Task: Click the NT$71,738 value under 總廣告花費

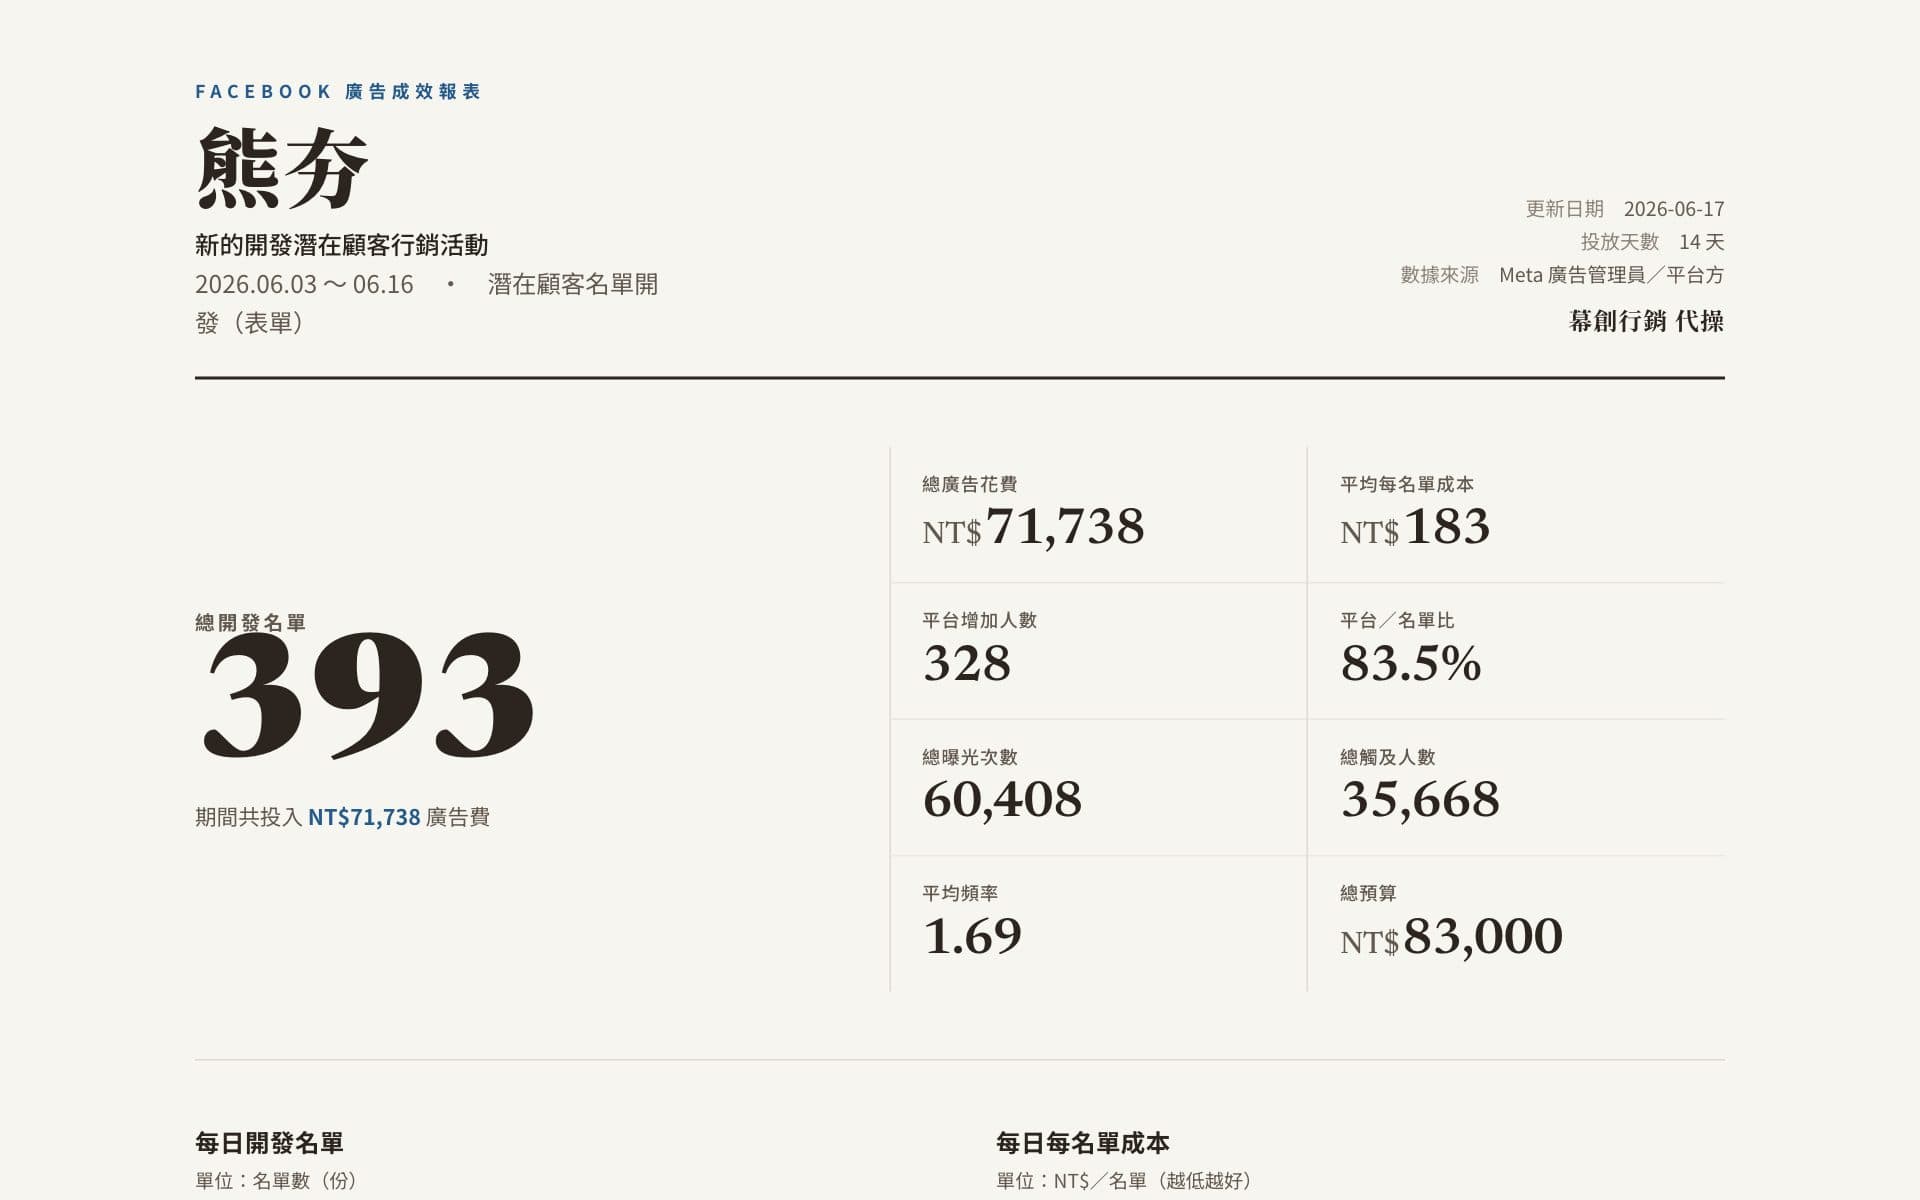Action: [1033, 527]
